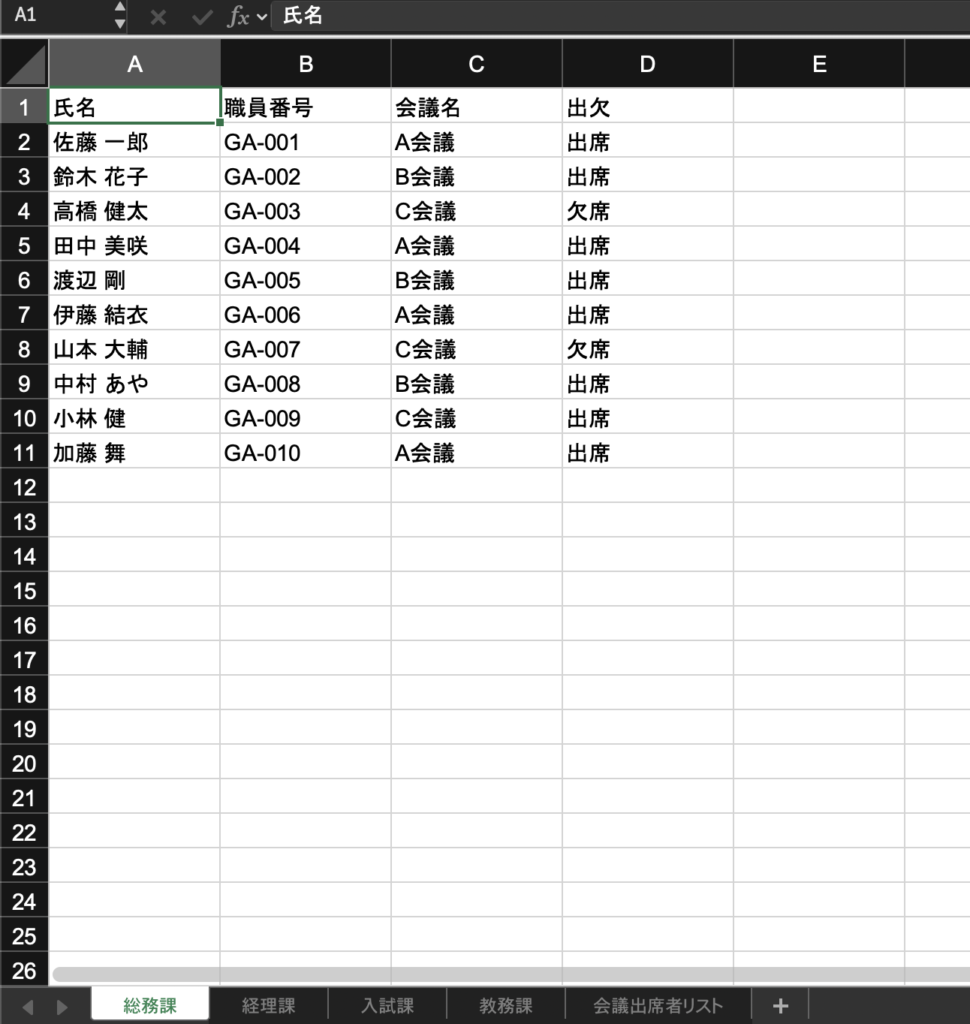Open the insert function fx button

coord(238,17)
